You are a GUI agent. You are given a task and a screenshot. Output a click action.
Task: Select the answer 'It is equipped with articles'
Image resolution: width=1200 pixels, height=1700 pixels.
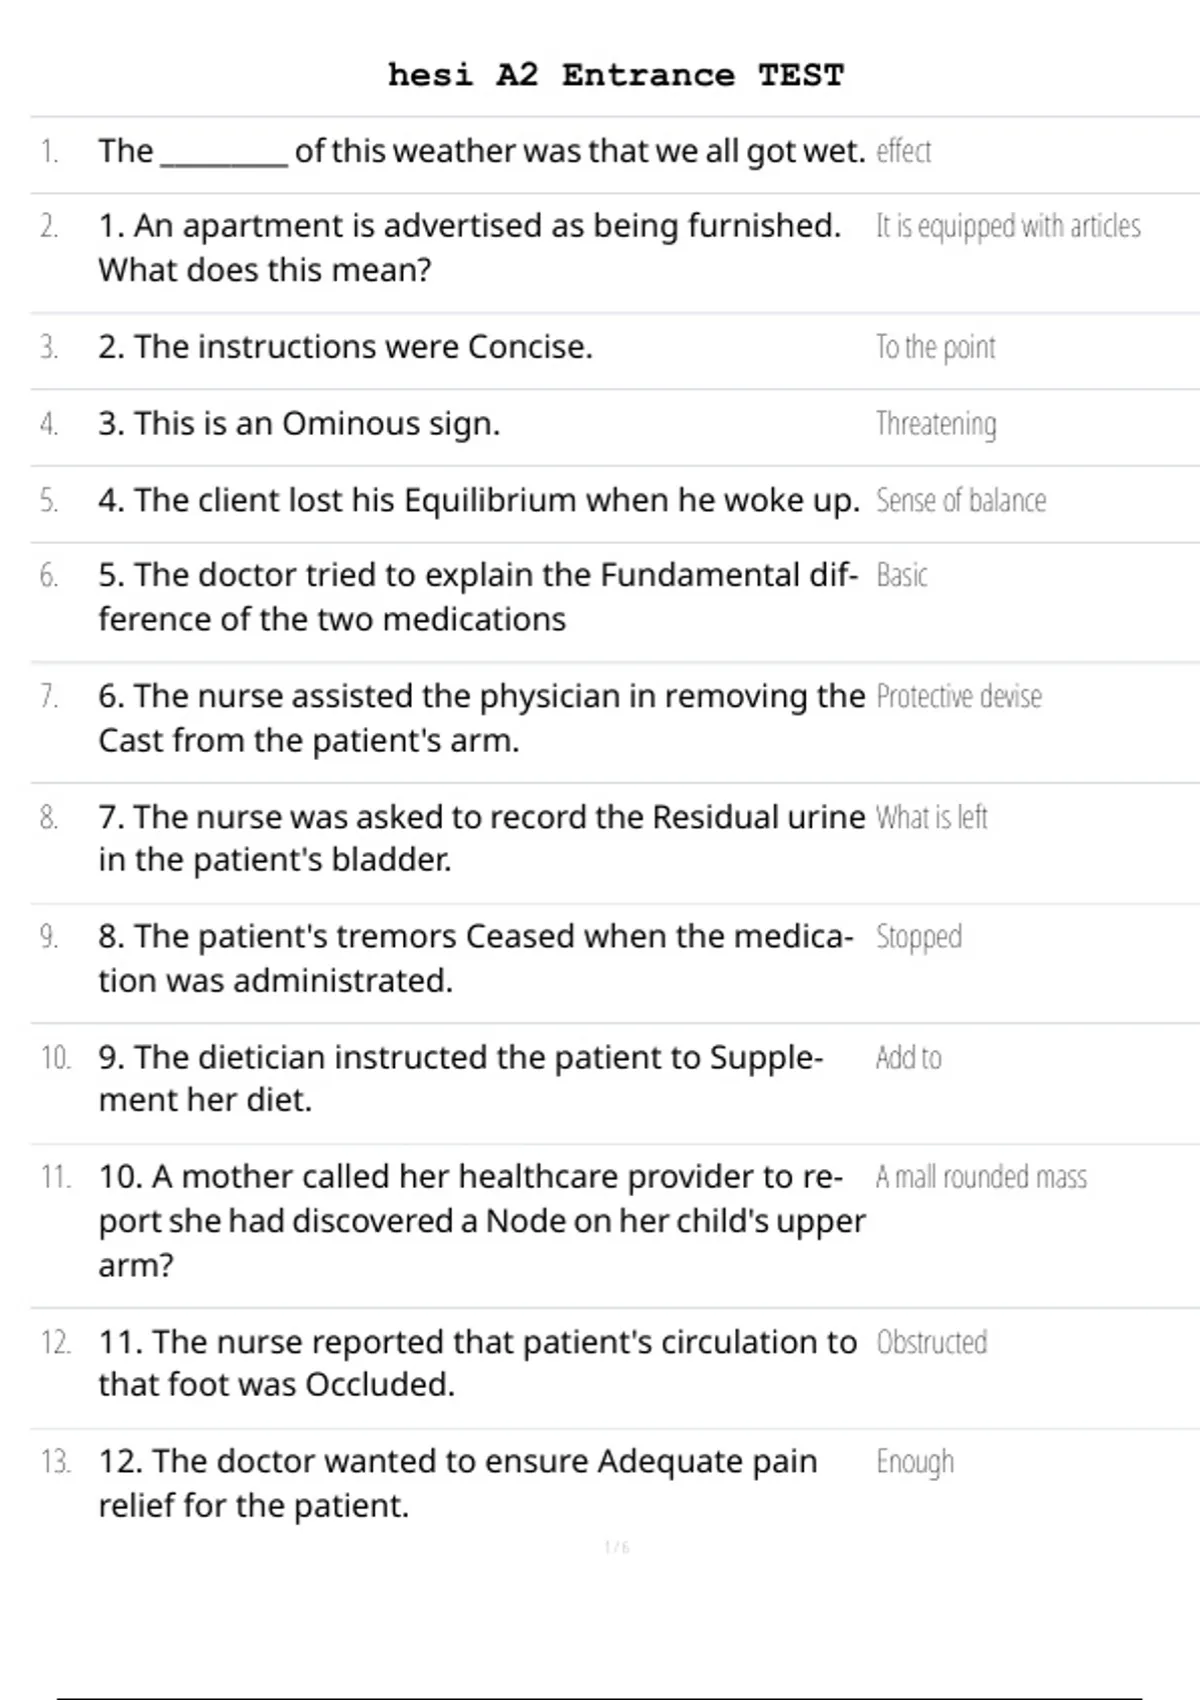click(x=1008, y=227)
